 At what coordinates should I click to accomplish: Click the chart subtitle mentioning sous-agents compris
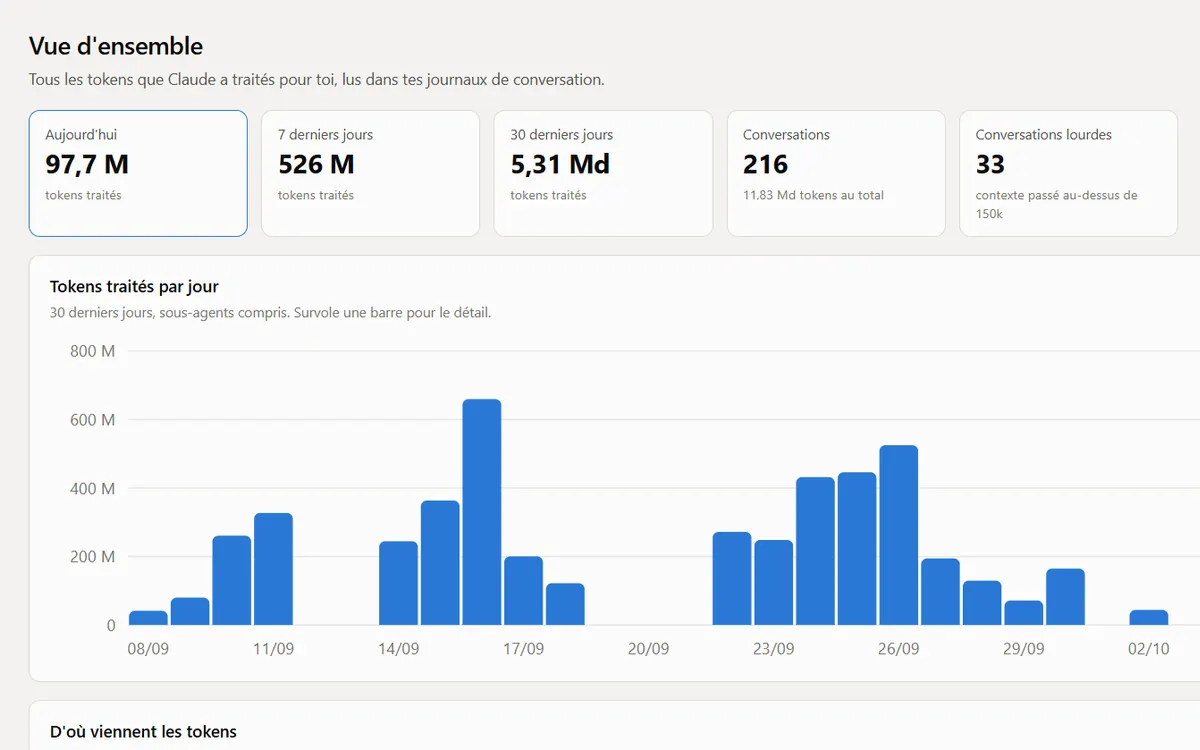[270, 312]
